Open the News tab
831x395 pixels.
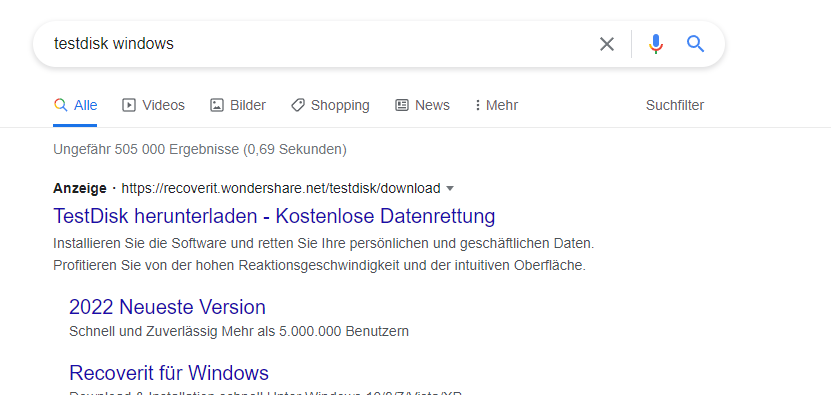click(422, 106)
